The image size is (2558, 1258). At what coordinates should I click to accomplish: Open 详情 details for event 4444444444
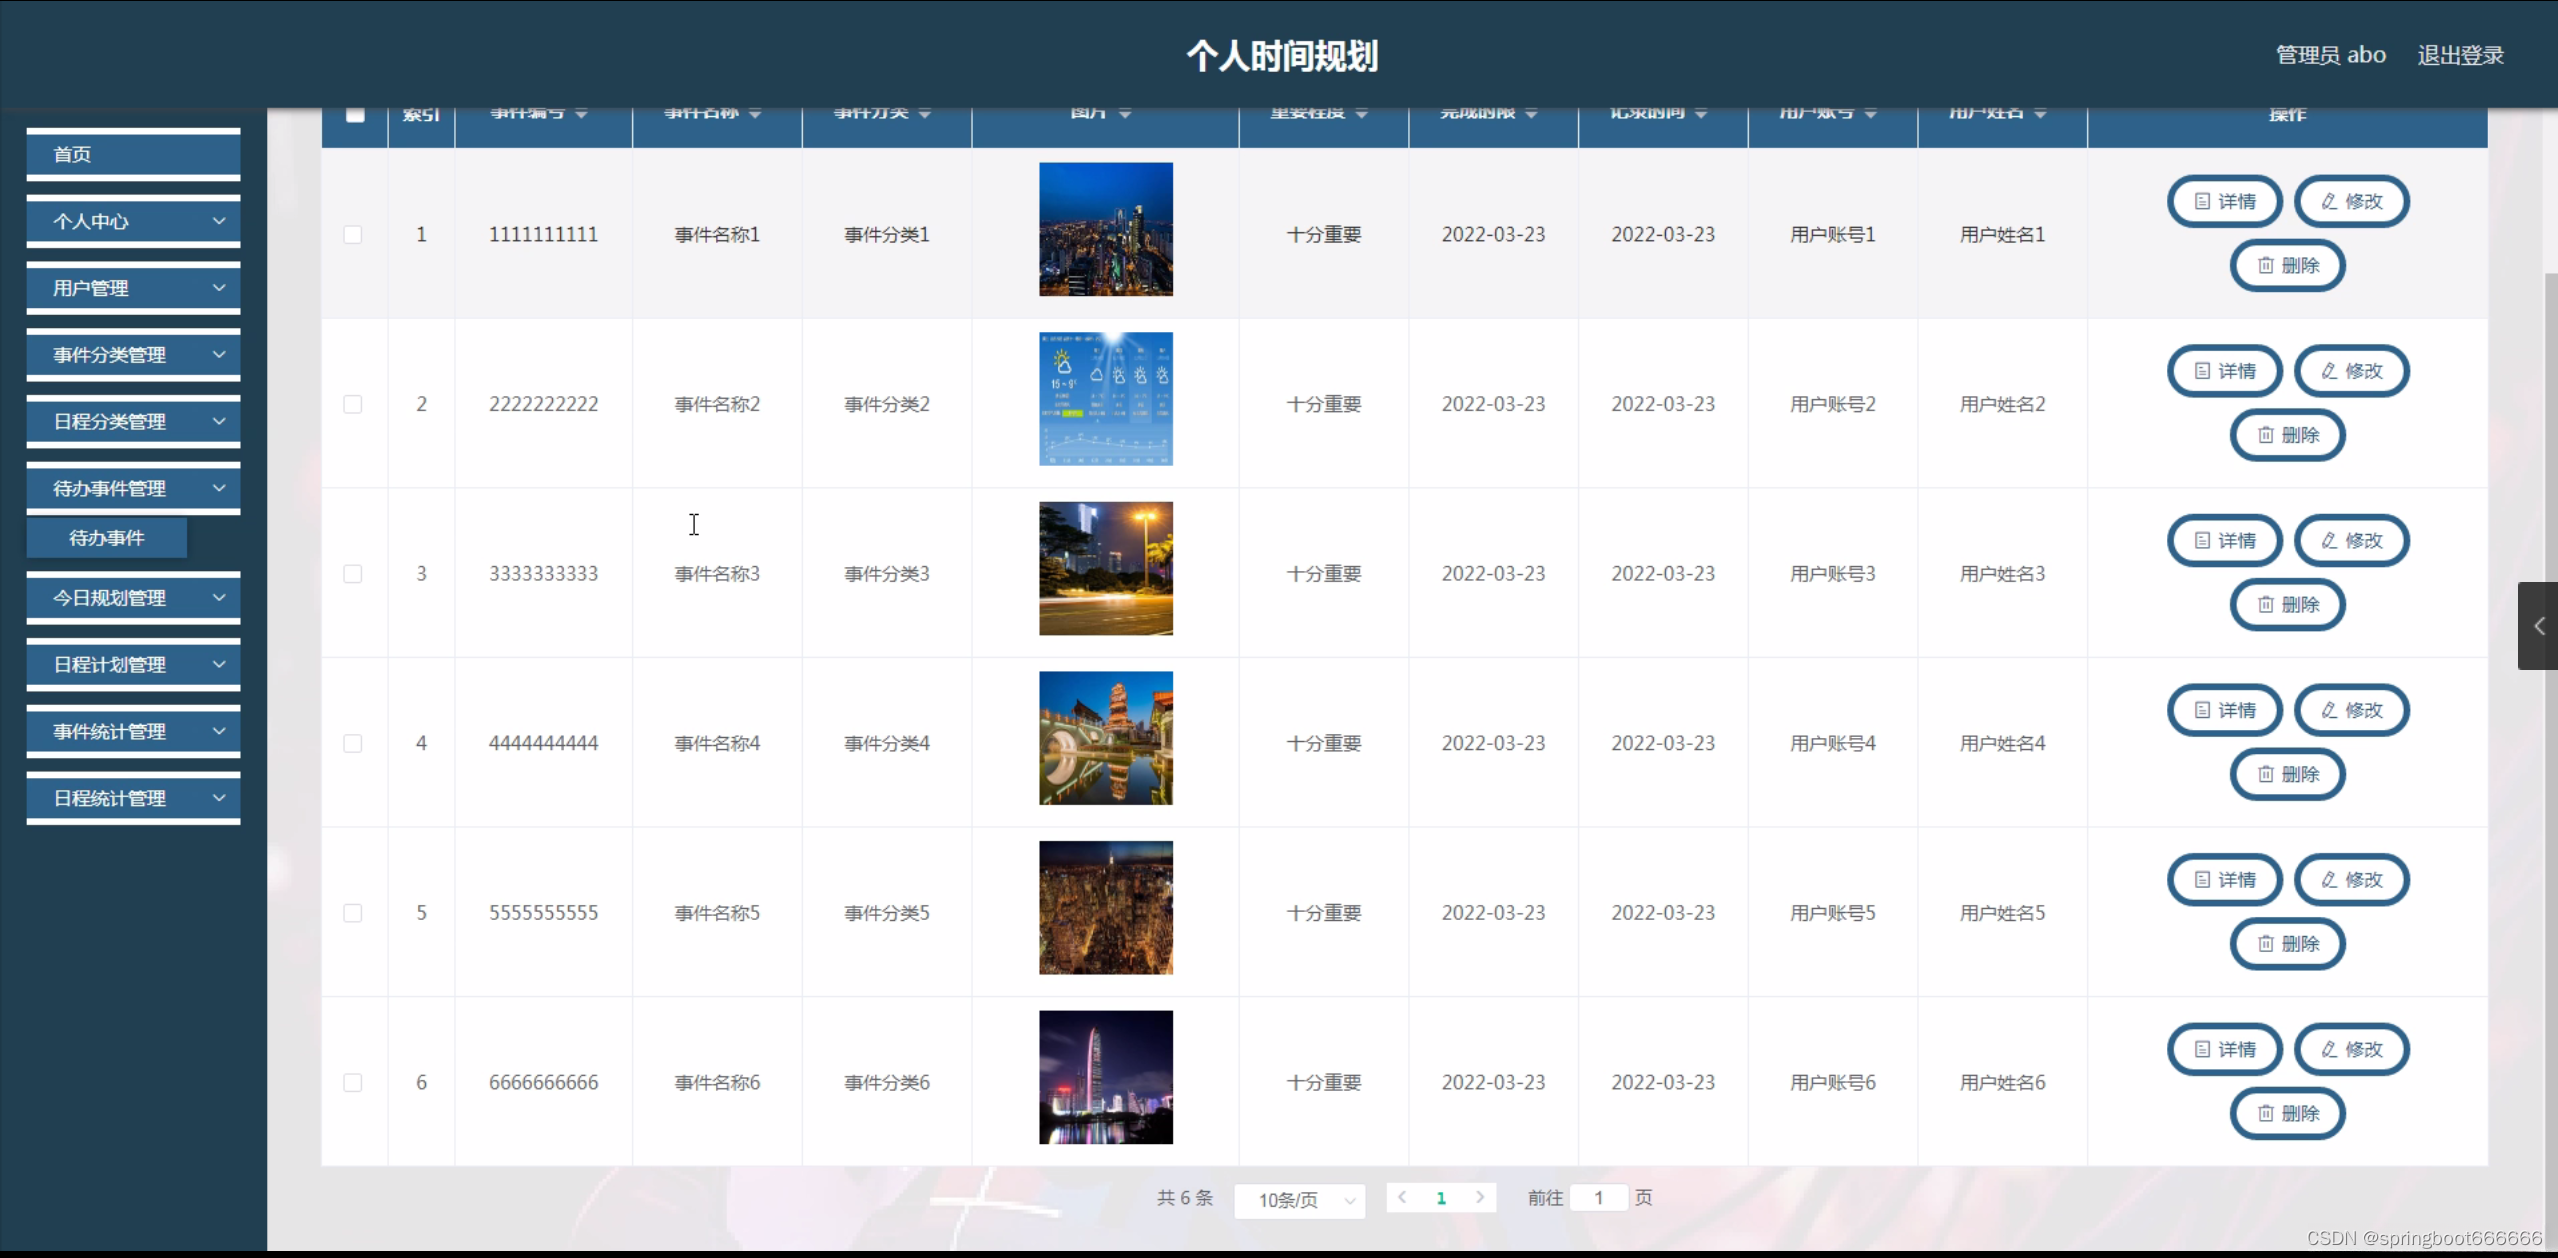(x=2224, y=710)
